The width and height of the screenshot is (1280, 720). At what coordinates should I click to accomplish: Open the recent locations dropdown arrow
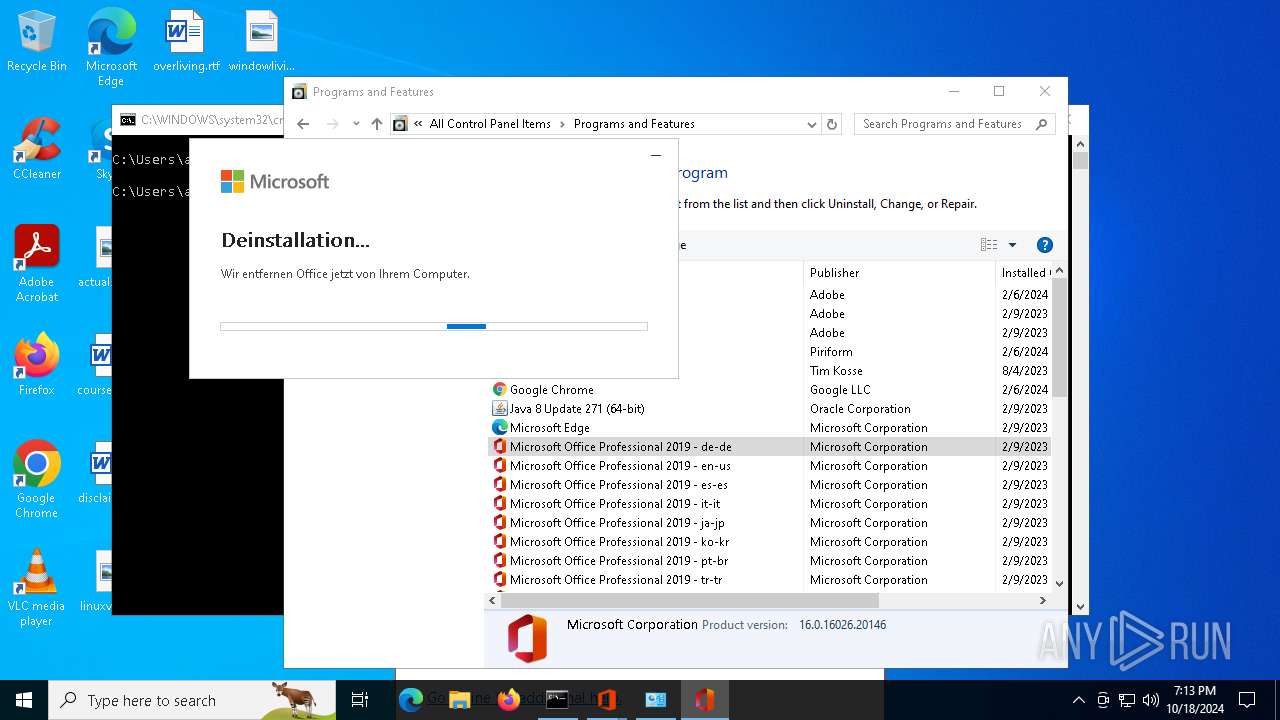click(x=356, y=124)
